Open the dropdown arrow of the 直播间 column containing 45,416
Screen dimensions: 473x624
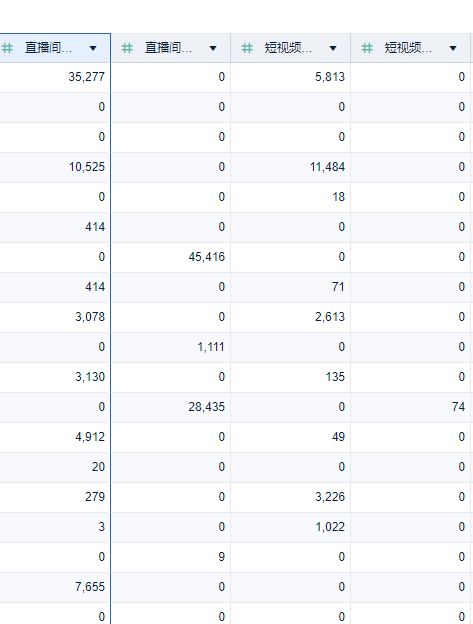(x=213, y=49)
